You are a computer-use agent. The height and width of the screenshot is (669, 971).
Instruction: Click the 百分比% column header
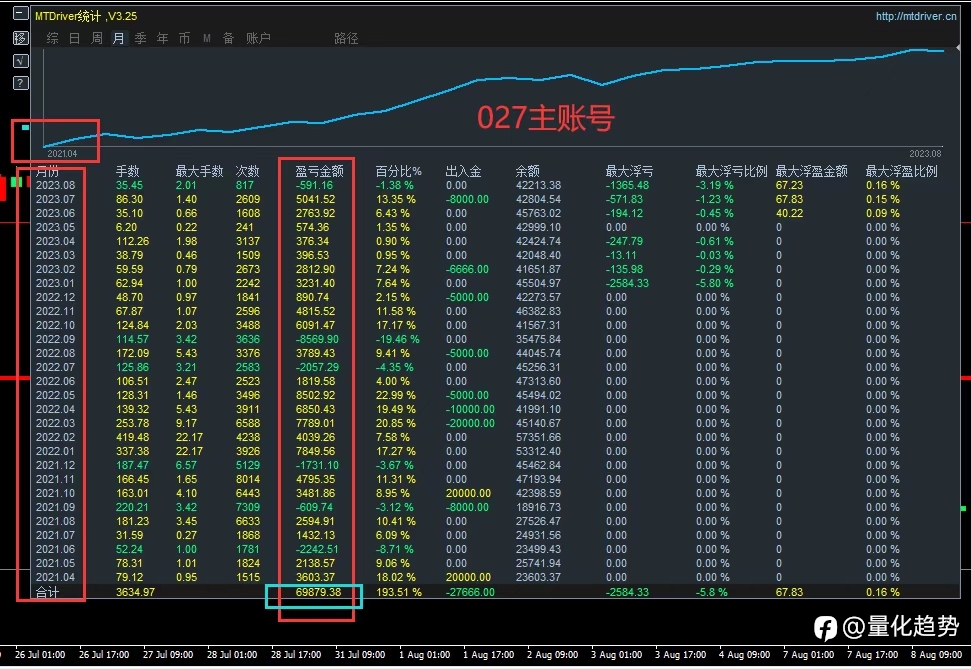399,171
